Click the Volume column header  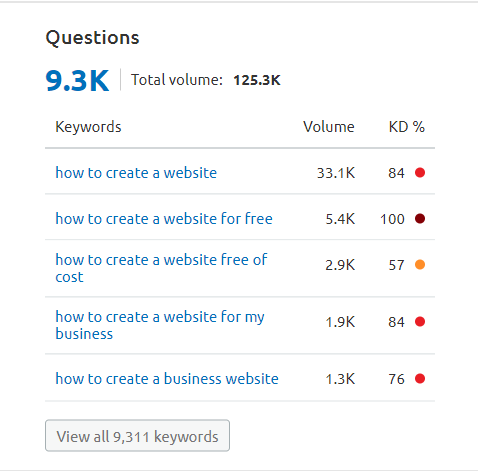pyautogui.click(x=329, y=127)
